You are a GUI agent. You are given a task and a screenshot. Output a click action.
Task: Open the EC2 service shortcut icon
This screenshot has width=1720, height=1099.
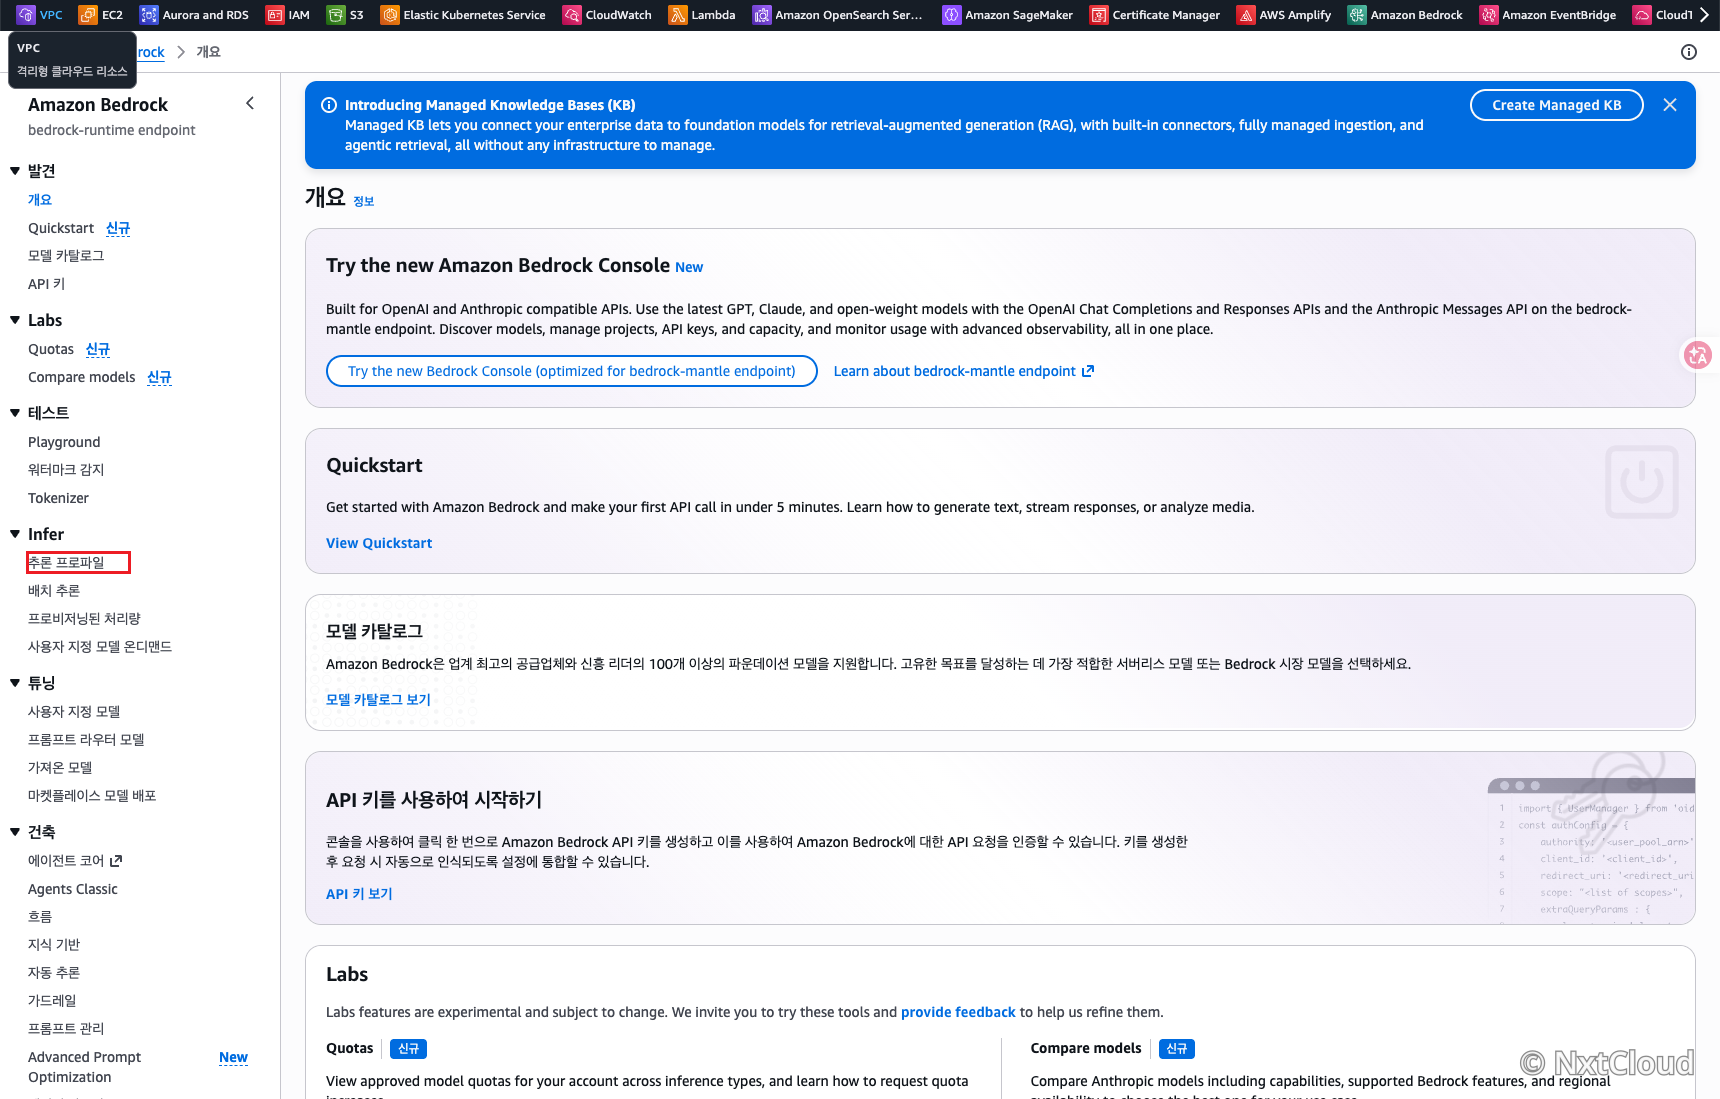(x=88, y=15)
